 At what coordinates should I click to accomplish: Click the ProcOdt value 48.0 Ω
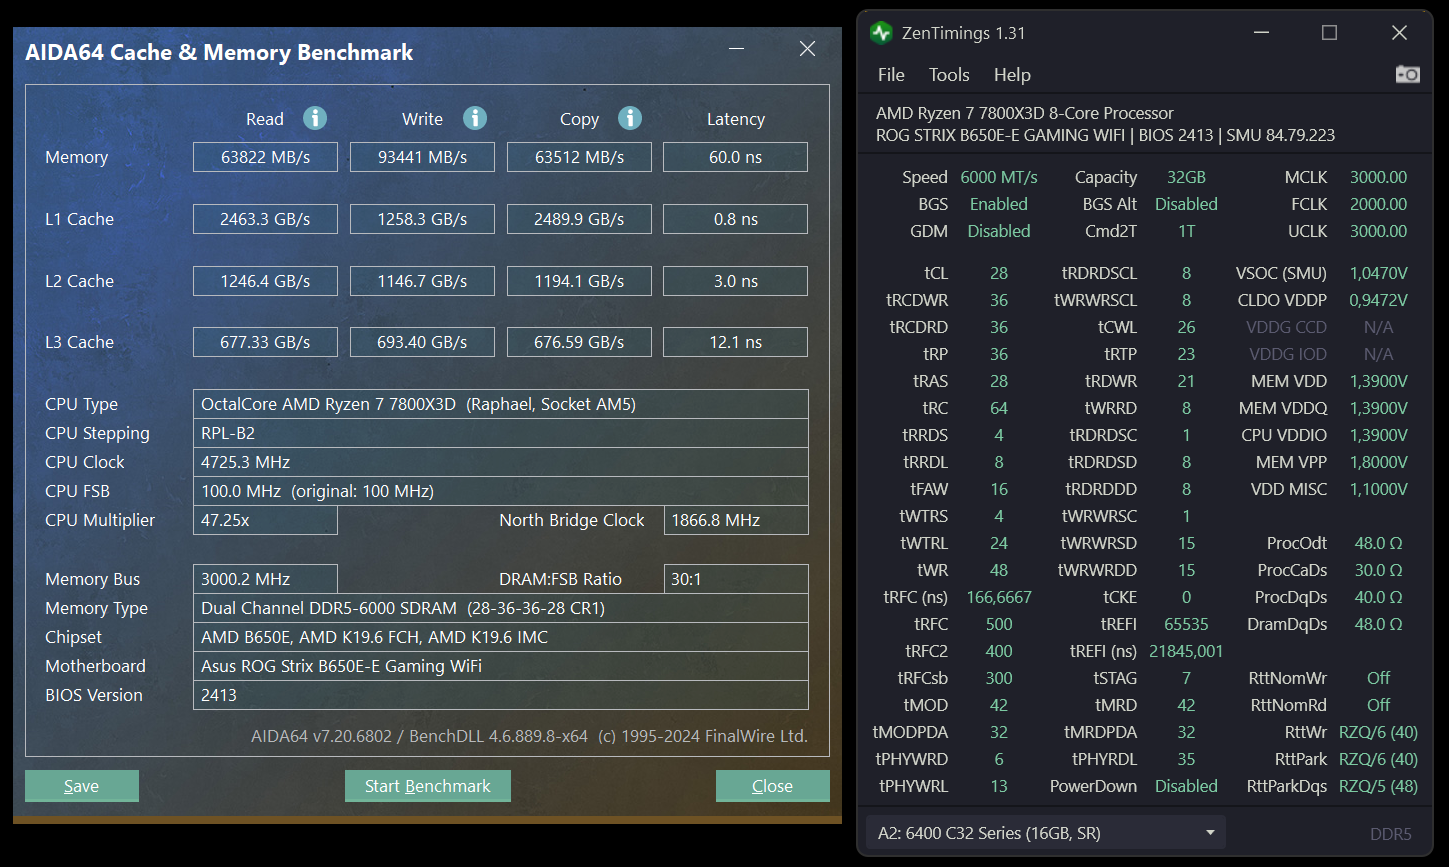[1378, 543]
